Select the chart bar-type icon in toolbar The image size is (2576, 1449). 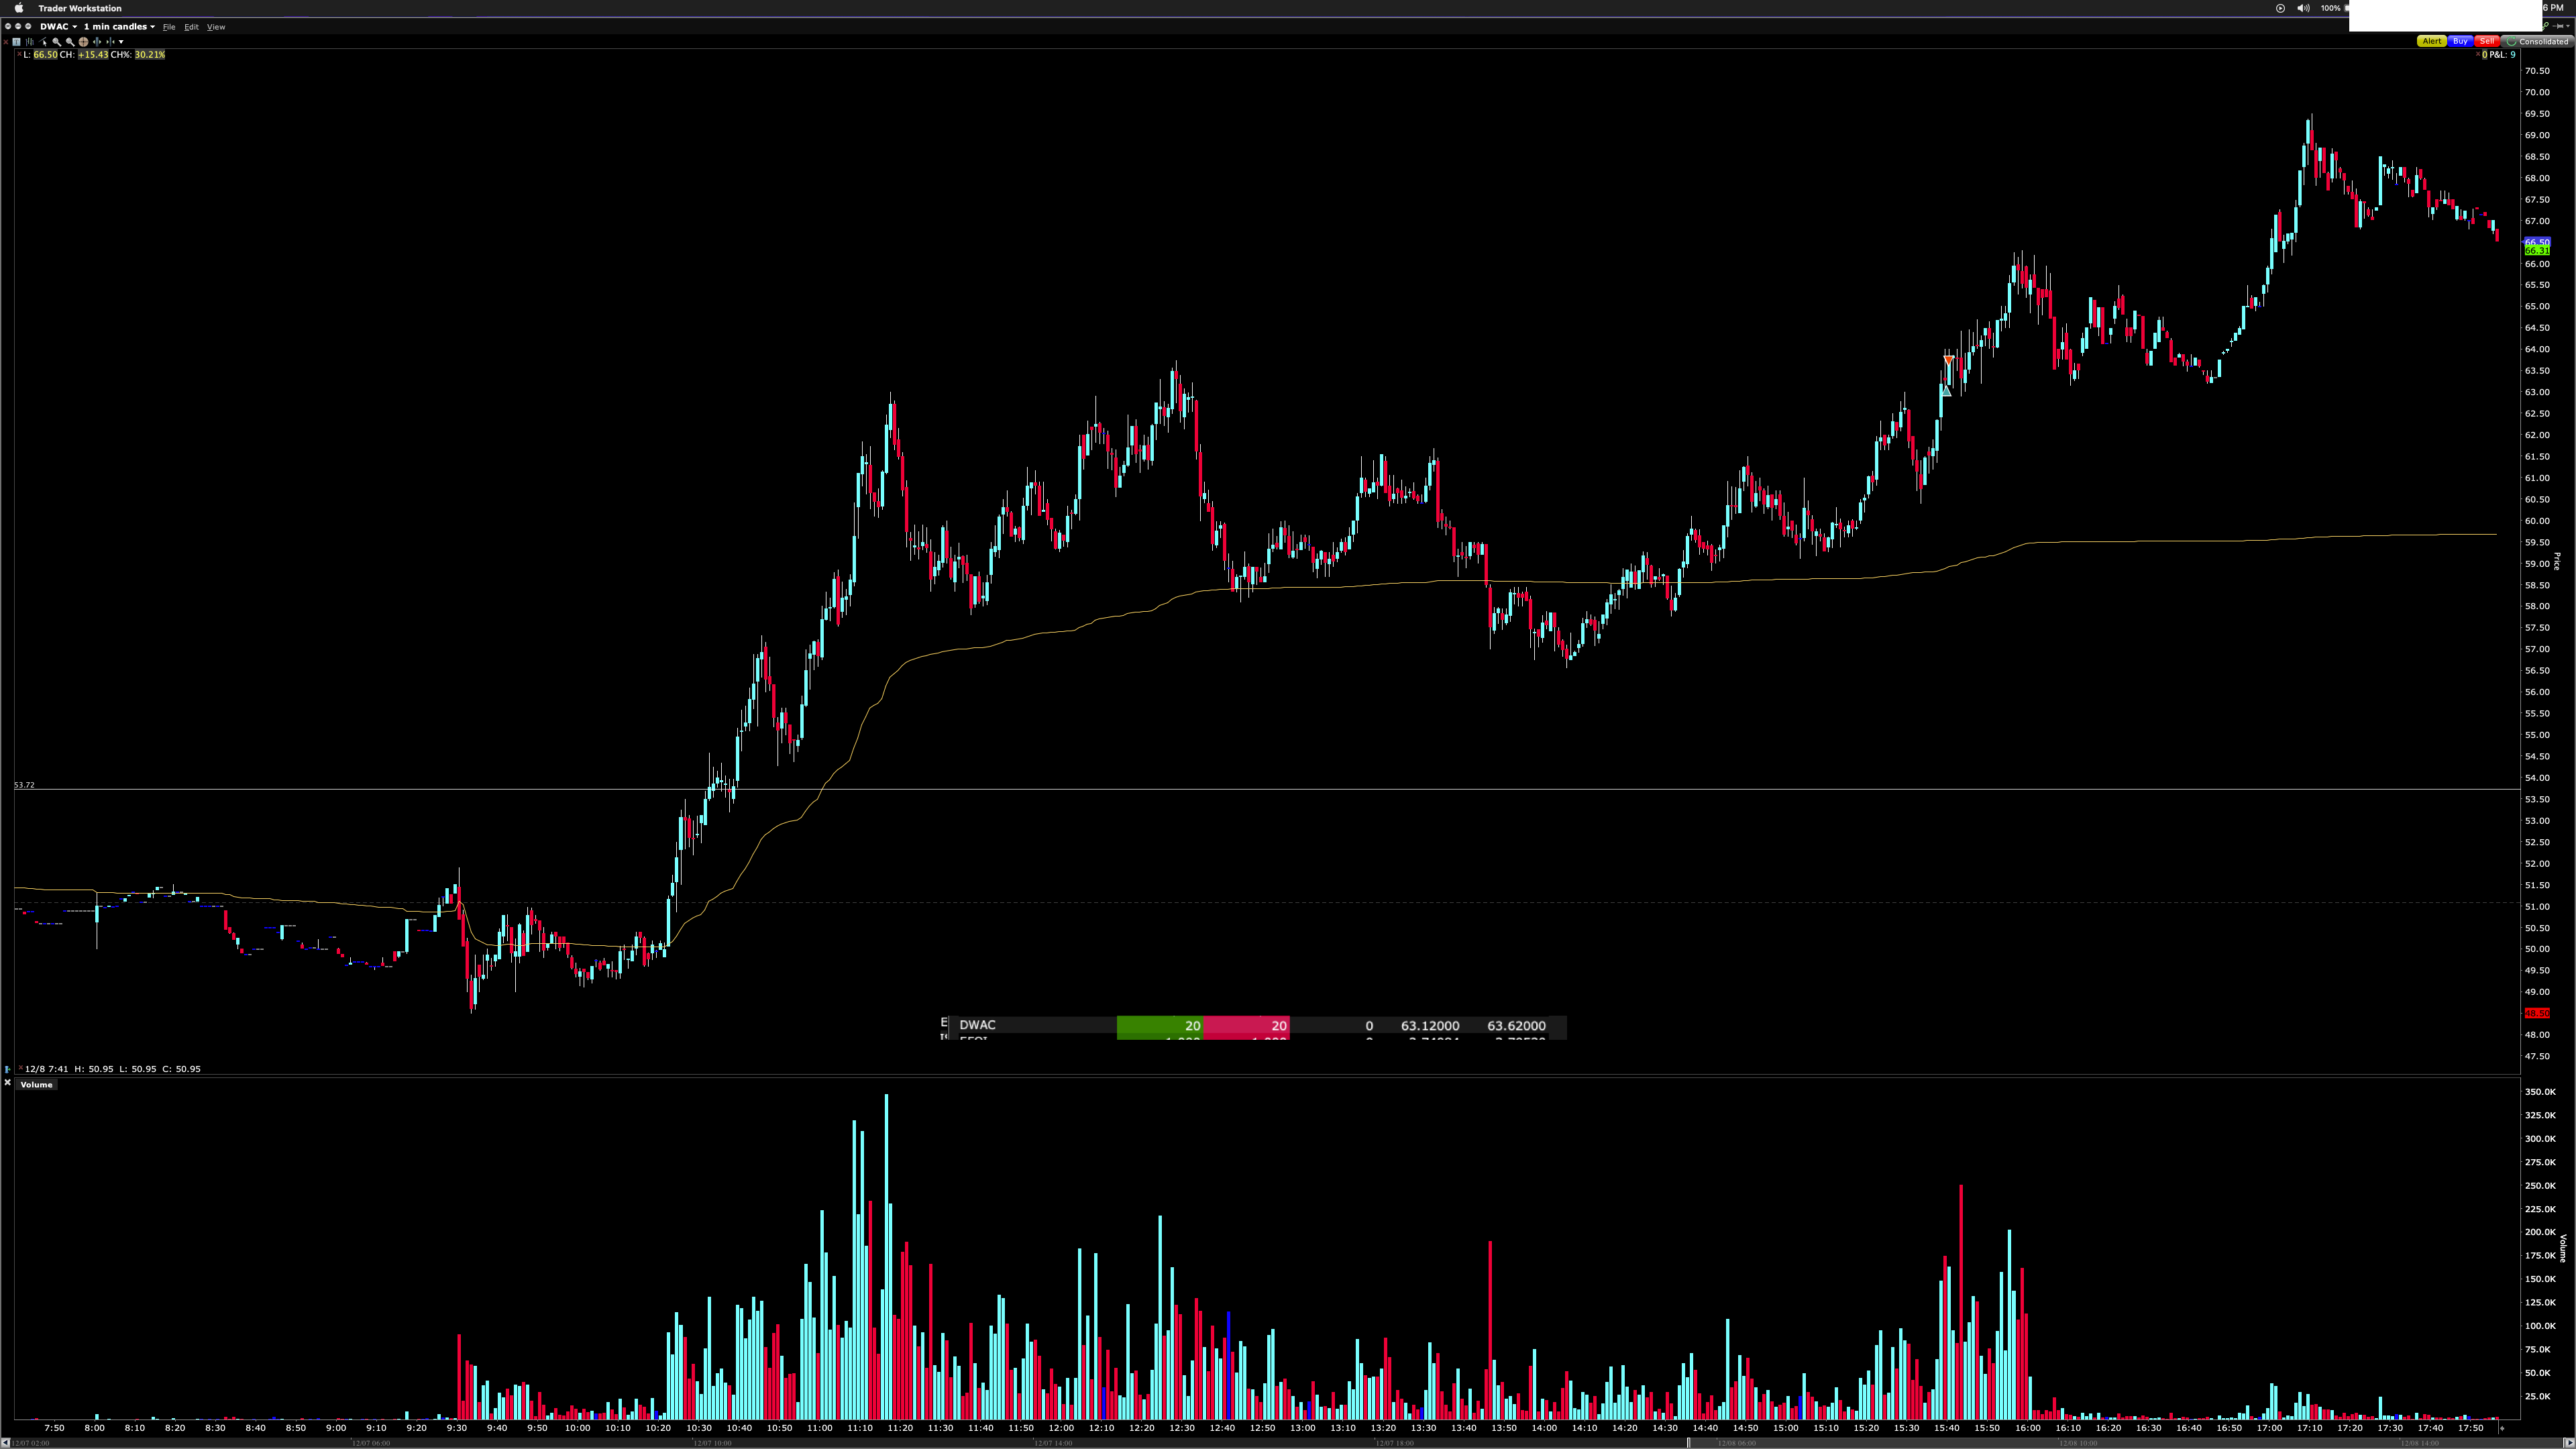30,42
